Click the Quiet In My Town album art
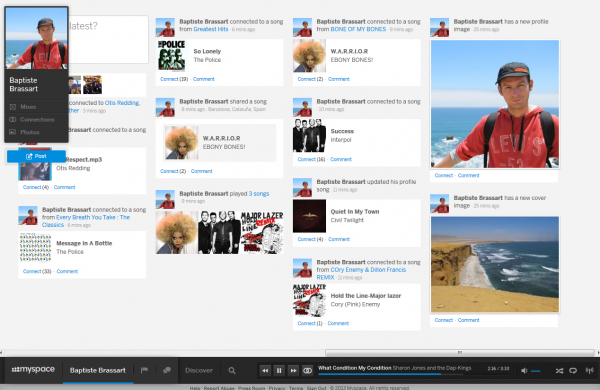The height and width of the screenshot is (390, 600). 309,216
